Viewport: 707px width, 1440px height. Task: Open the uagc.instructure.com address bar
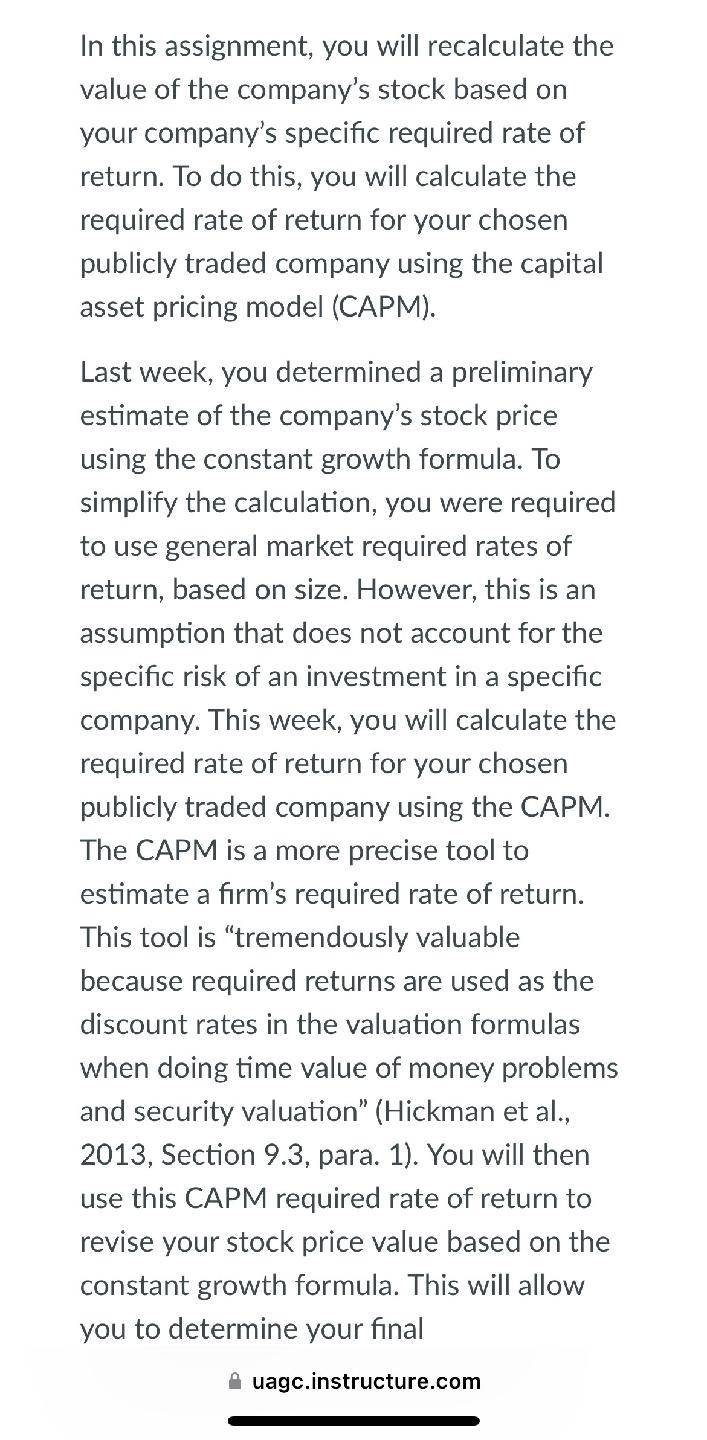pos(354,1382)
